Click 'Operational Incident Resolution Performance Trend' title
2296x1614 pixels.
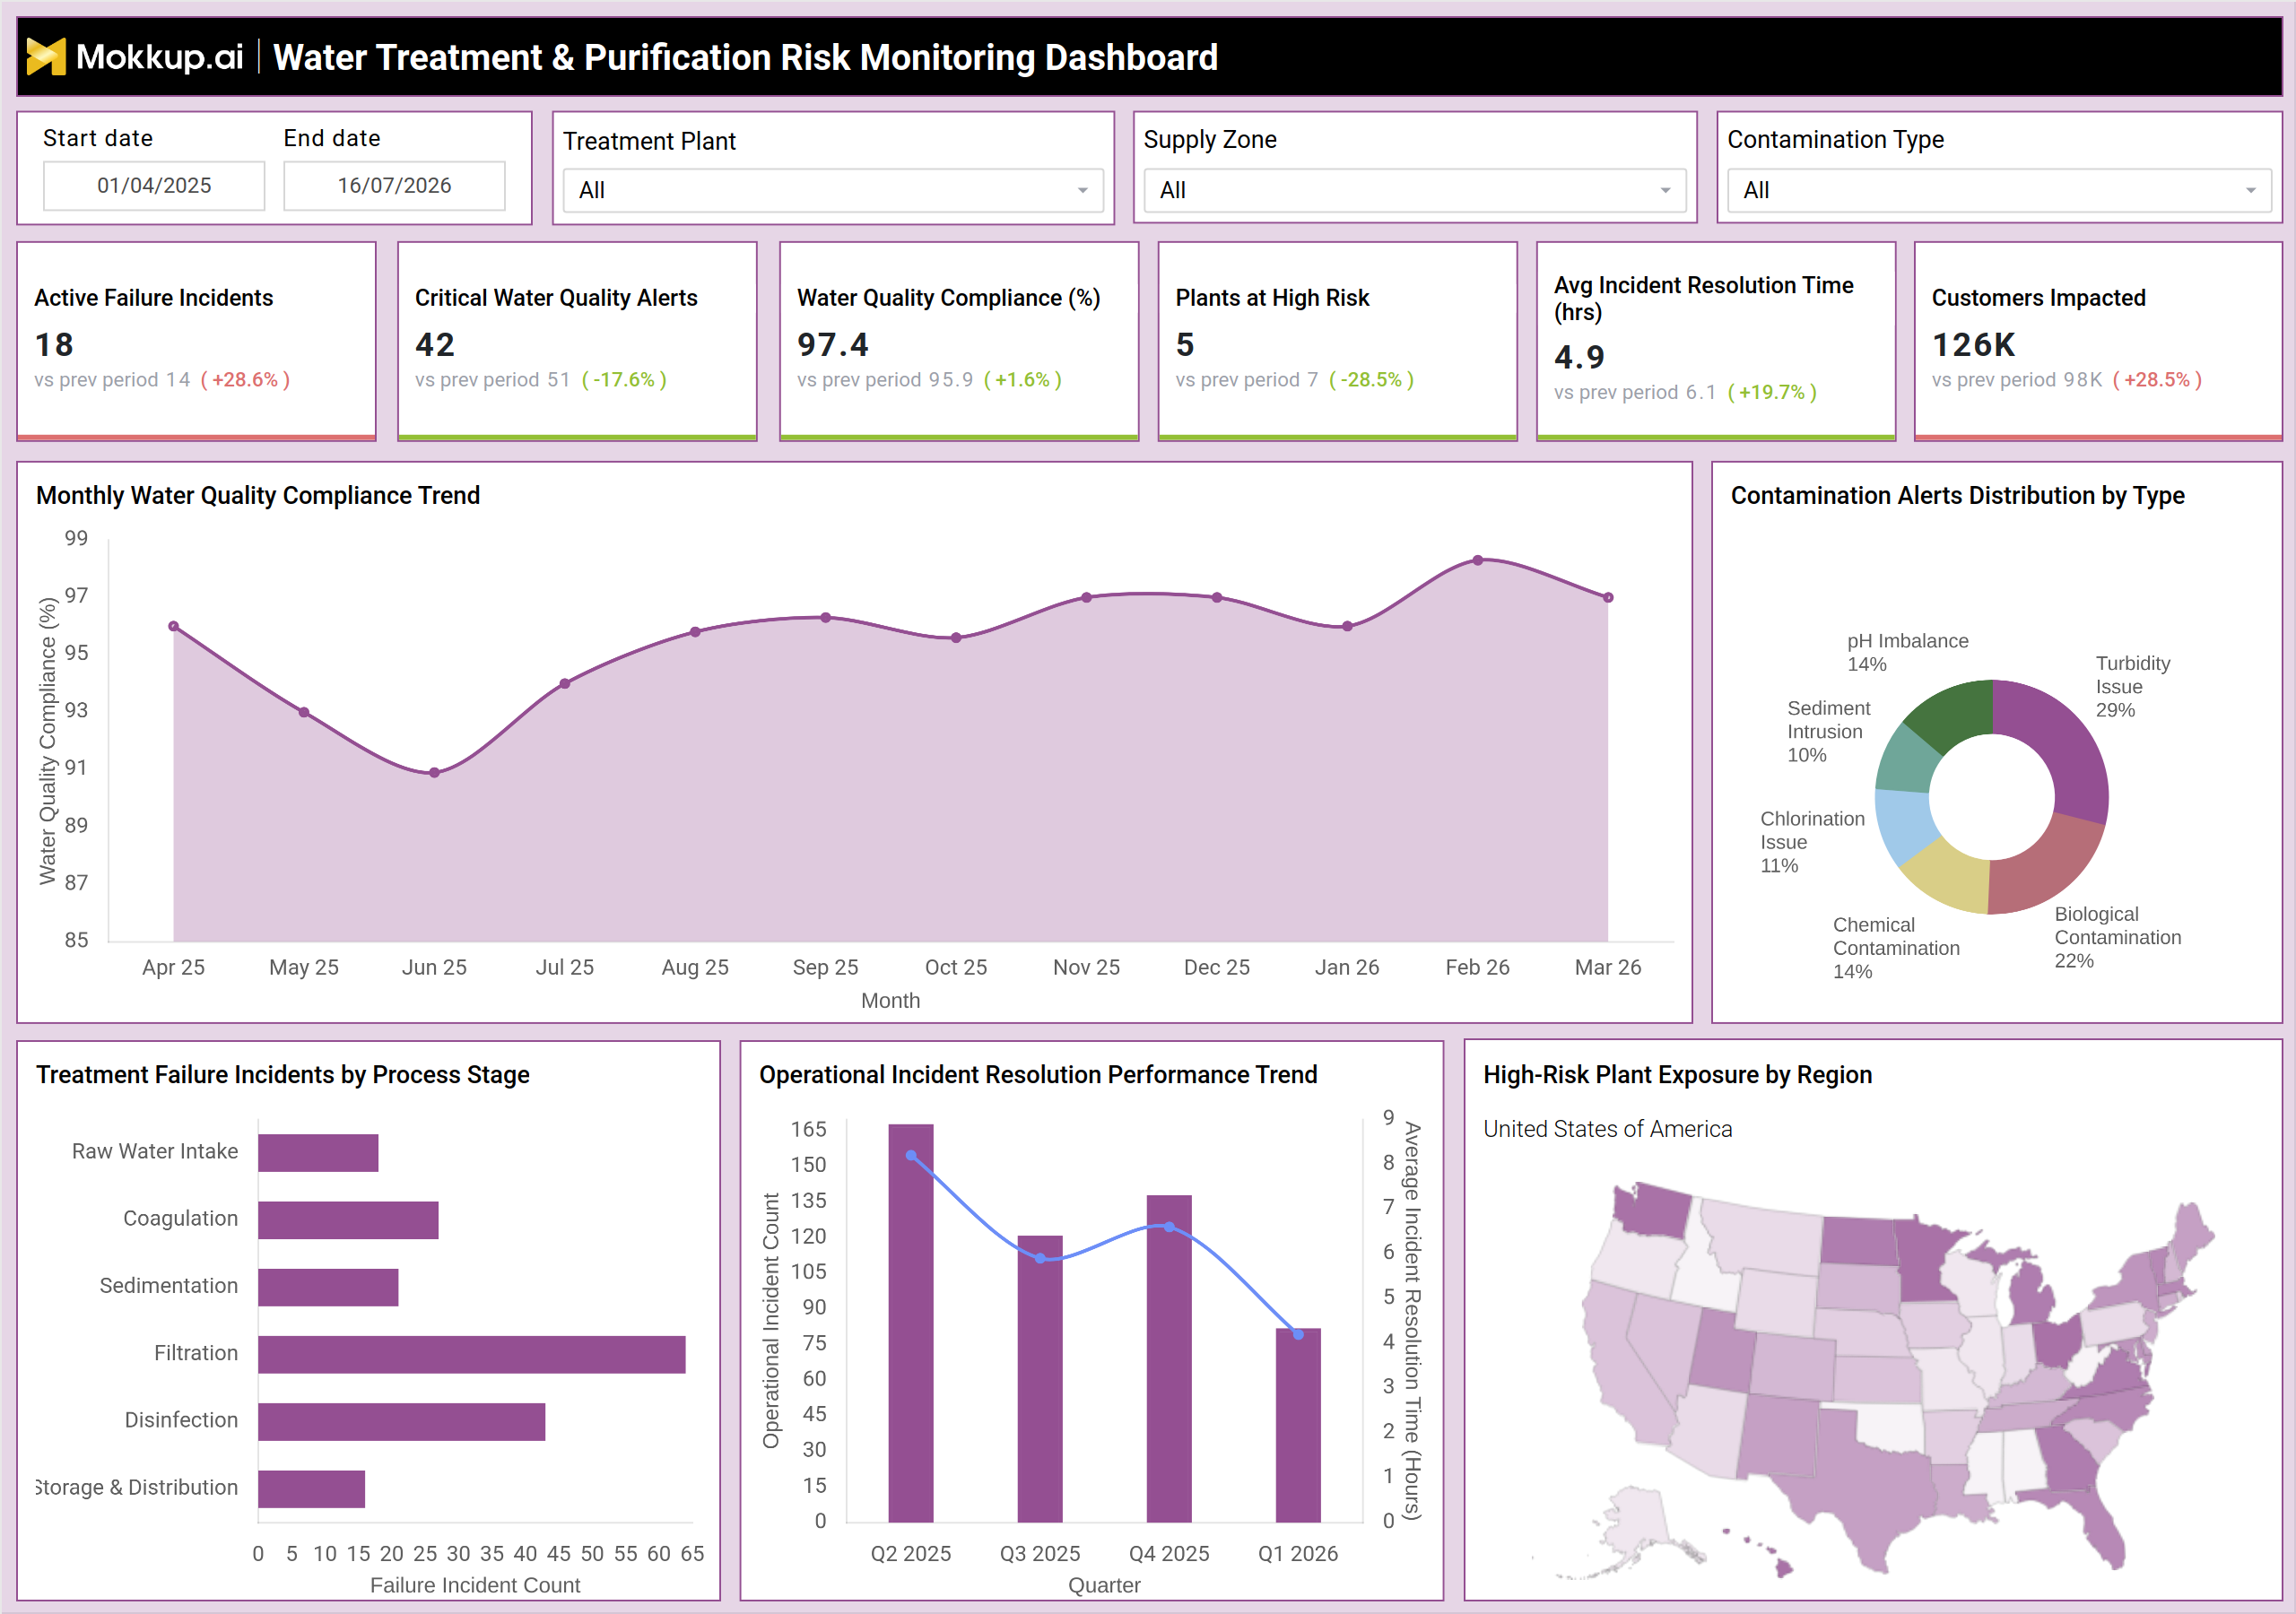pyautogui.click(x=1038, y=1074)
